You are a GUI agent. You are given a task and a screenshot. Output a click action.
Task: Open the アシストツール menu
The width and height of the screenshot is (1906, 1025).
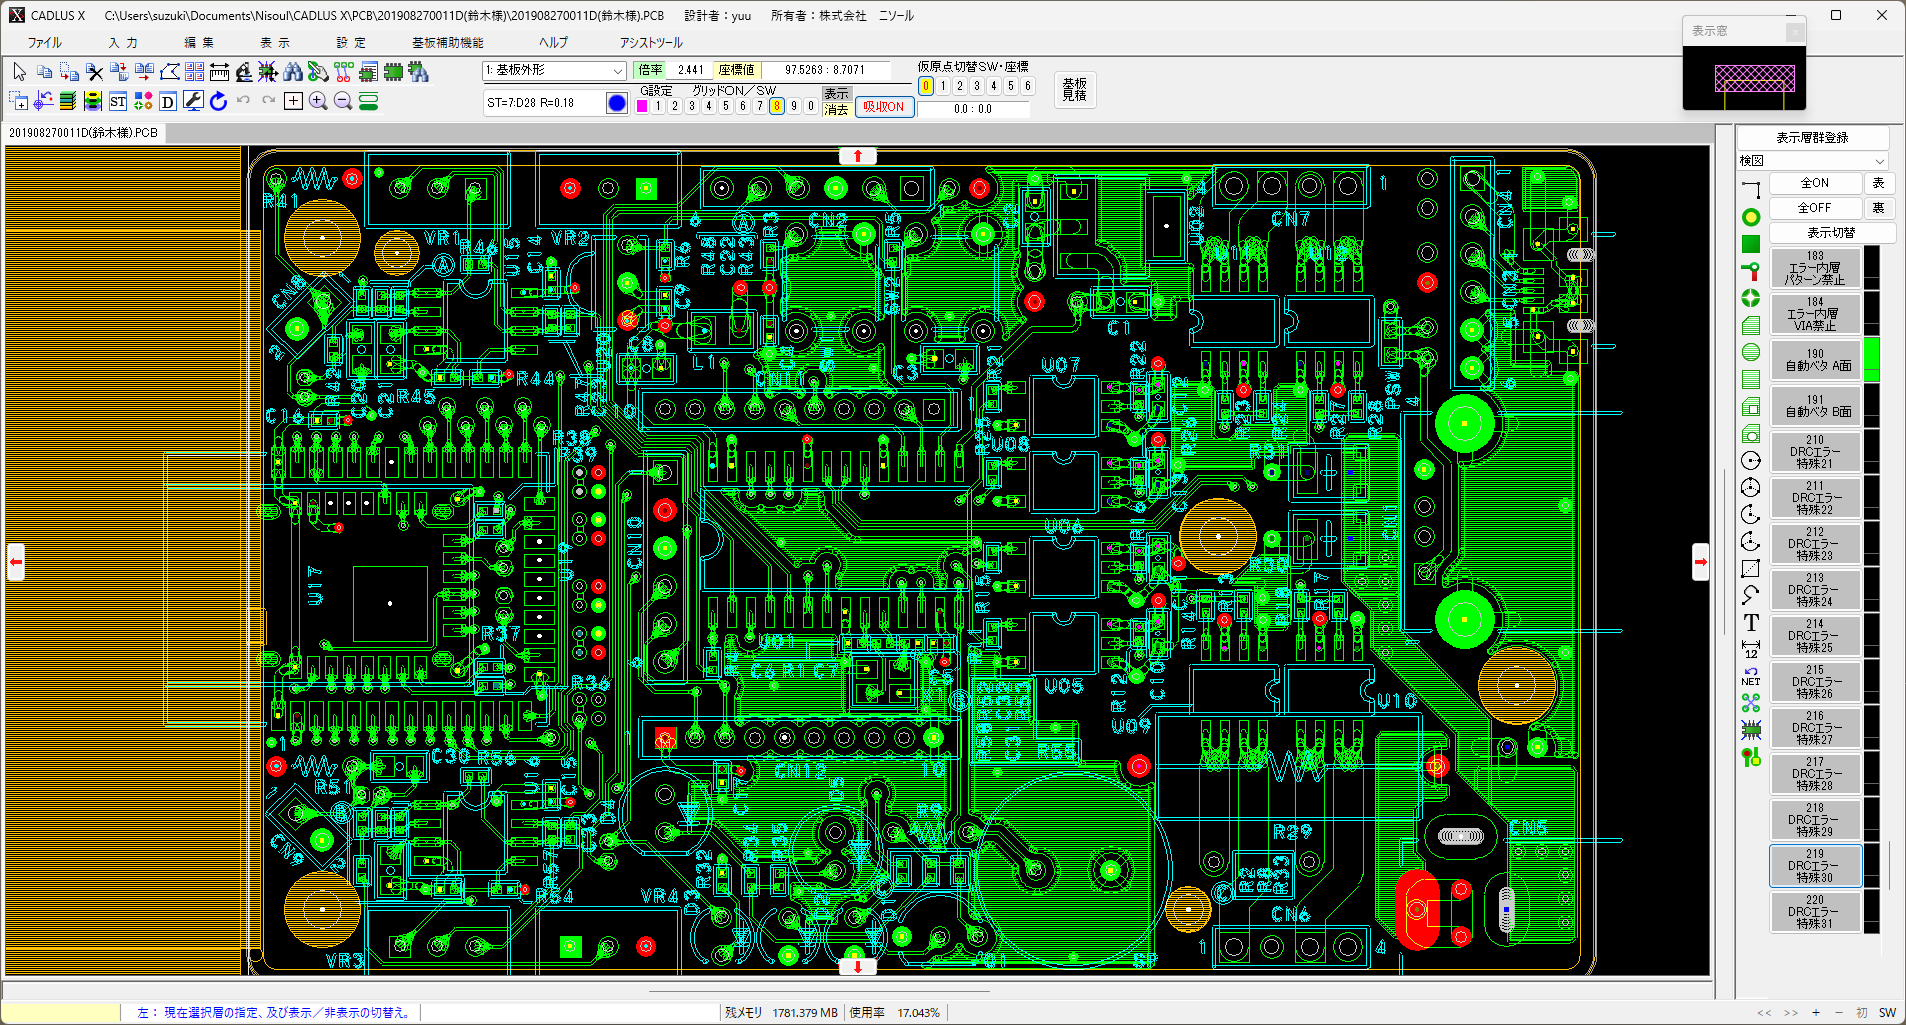click(x=650, y=43)
